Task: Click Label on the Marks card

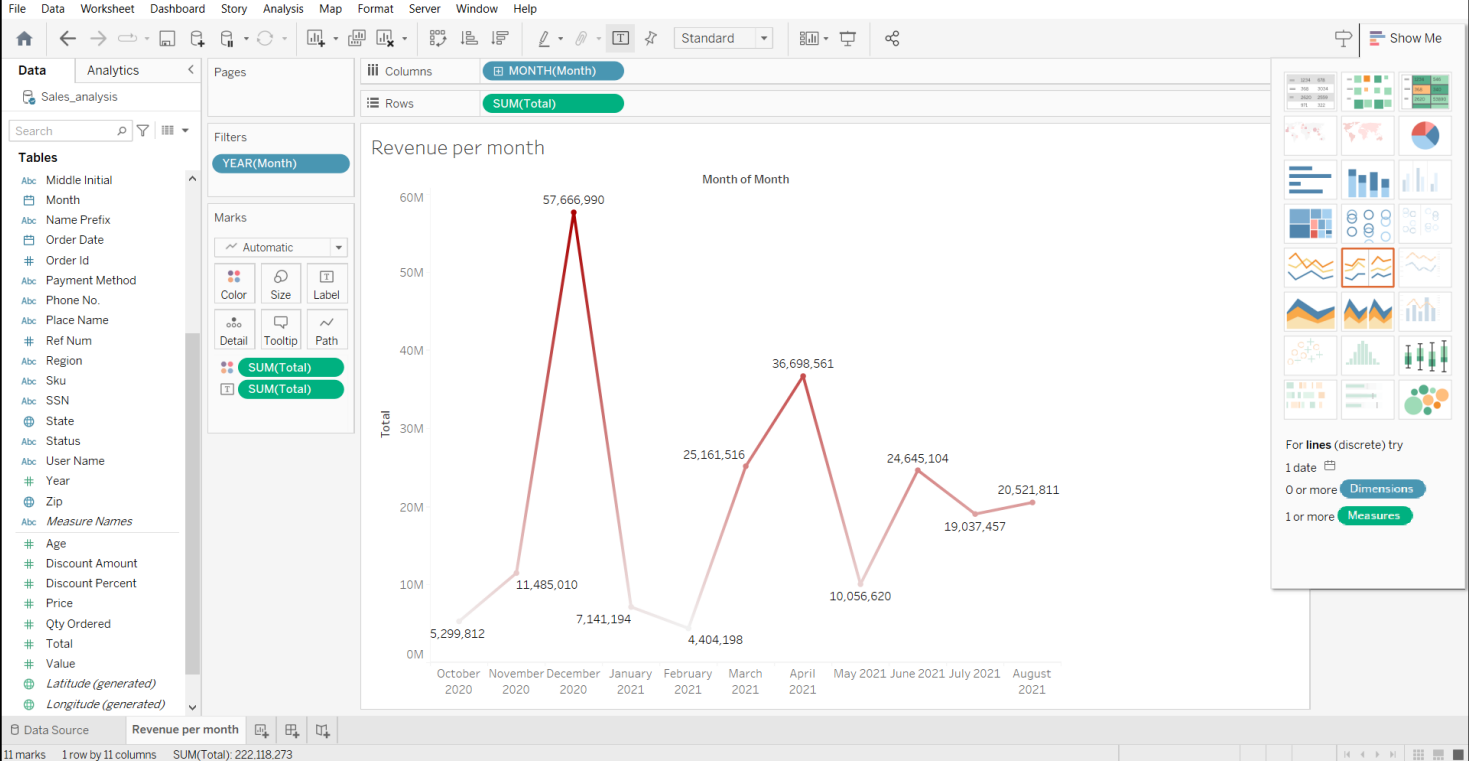Action: [326, 283]
